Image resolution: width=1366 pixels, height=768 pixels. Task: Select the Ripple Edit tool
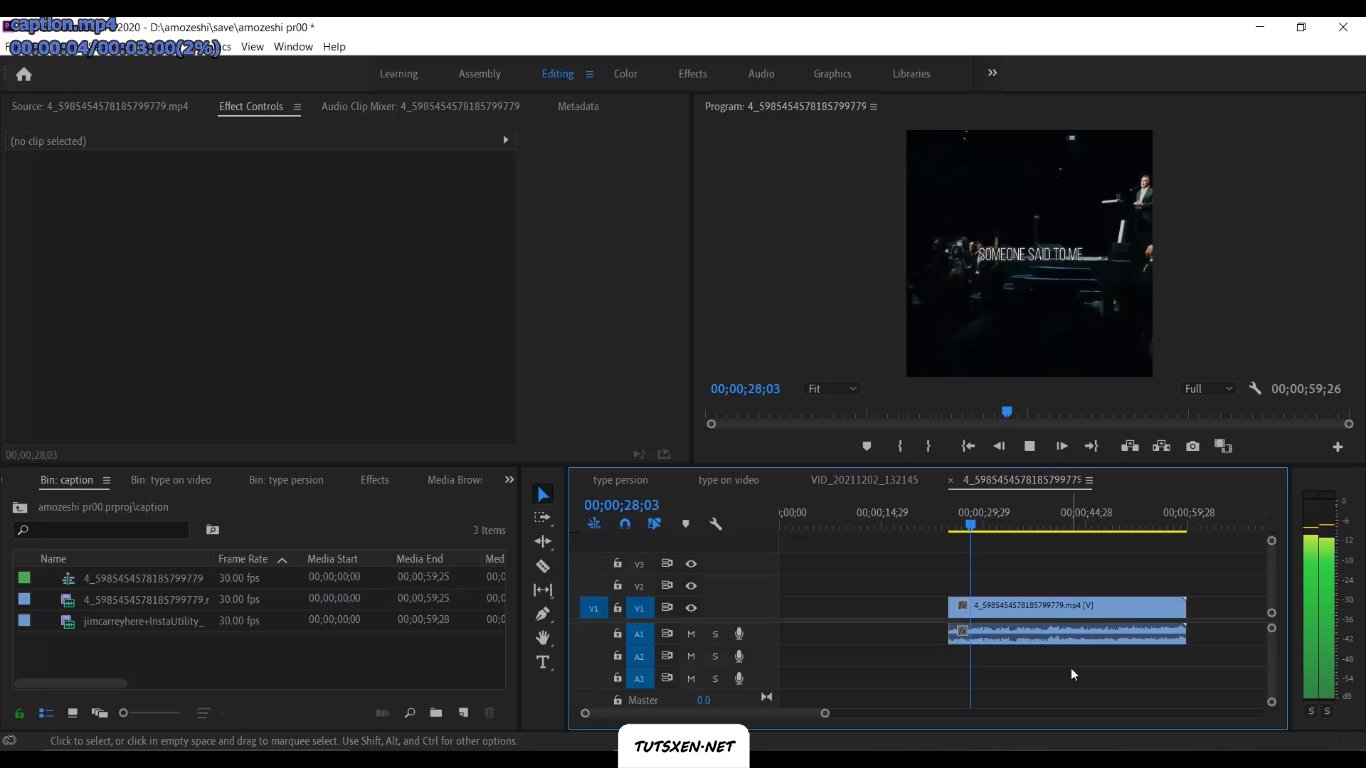543,541
